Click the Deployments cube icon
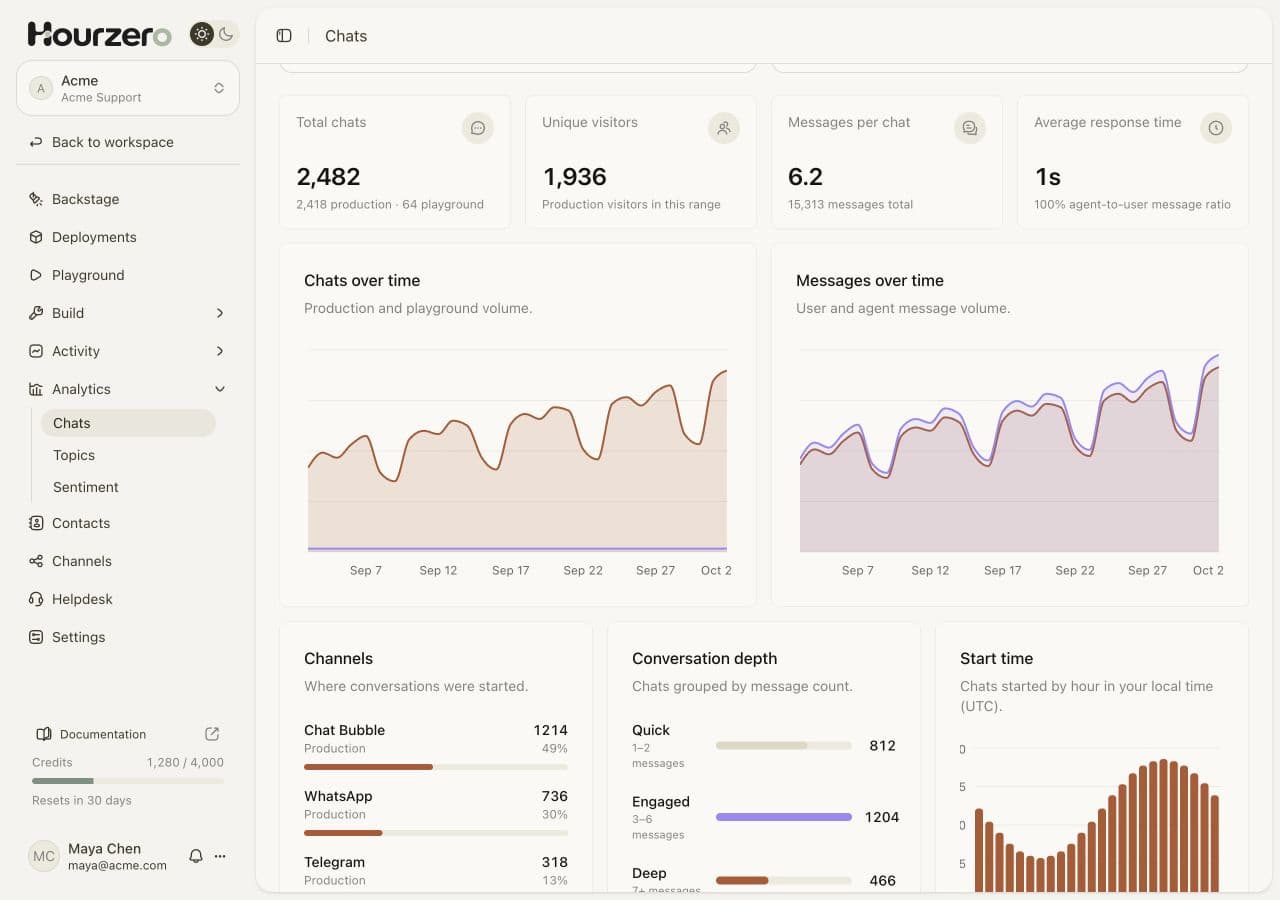The image size is (1280, 900). [x=36, y=237]
